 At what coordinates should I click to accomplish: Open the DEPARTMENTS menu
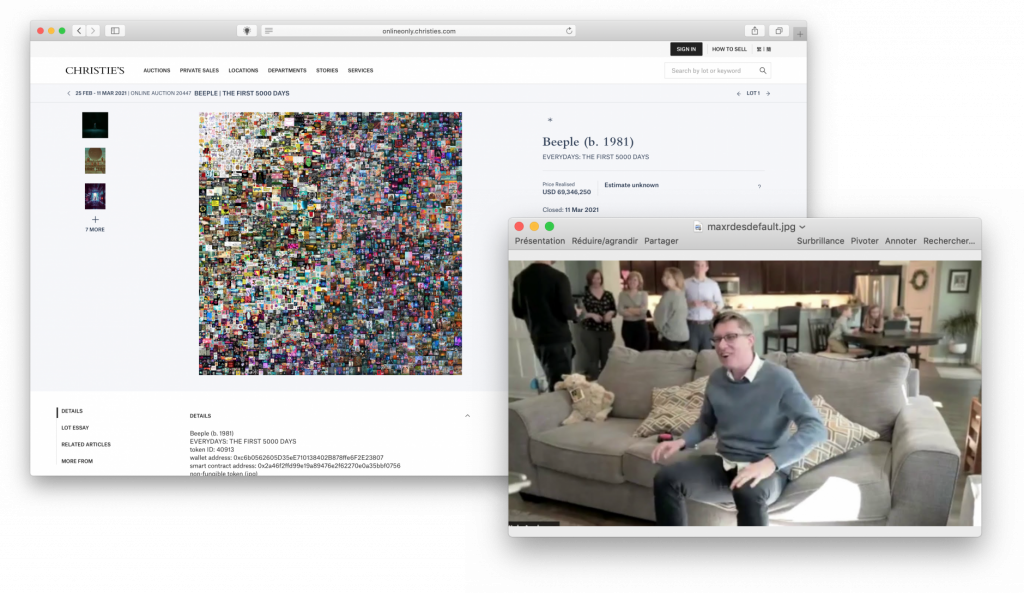pos(287,71)
